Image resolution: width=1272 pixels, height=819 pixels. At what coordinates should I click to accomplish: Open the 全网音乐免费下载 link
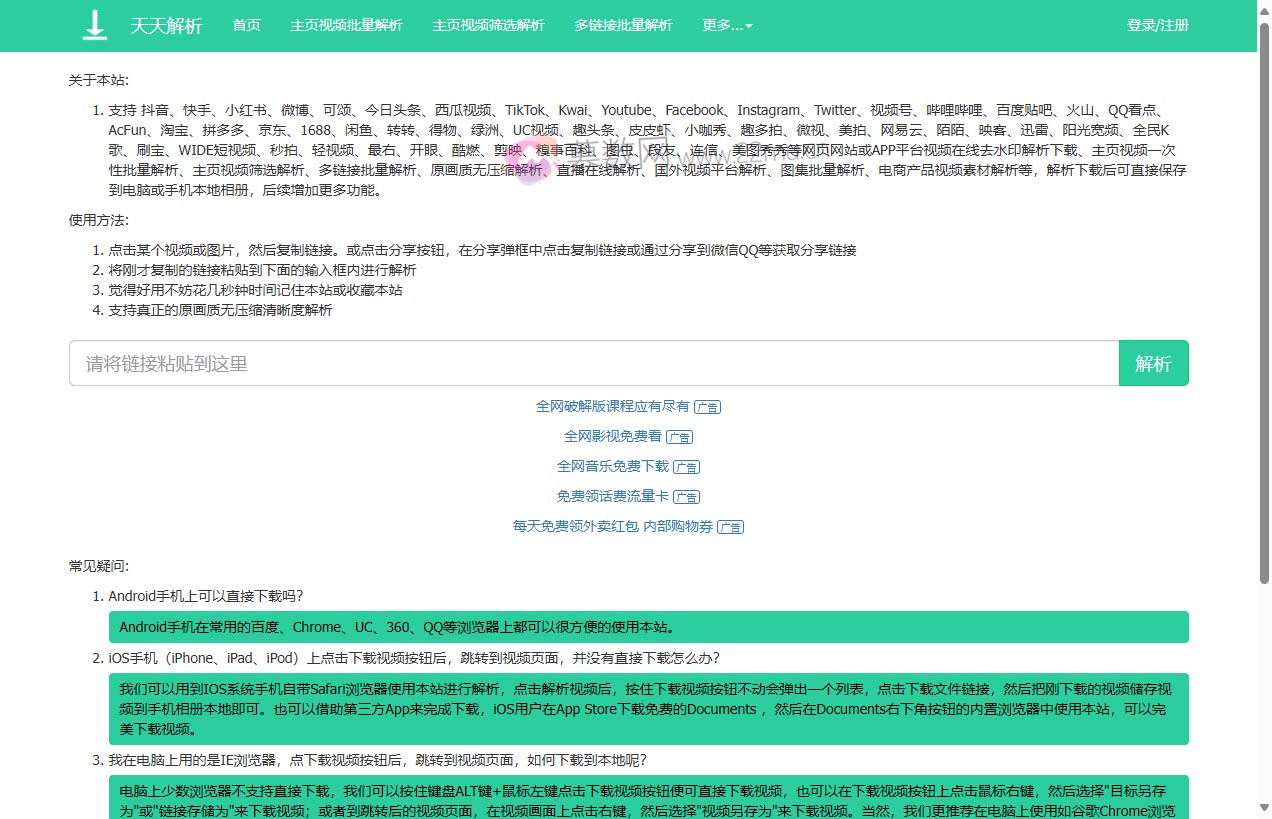point(612,466)
